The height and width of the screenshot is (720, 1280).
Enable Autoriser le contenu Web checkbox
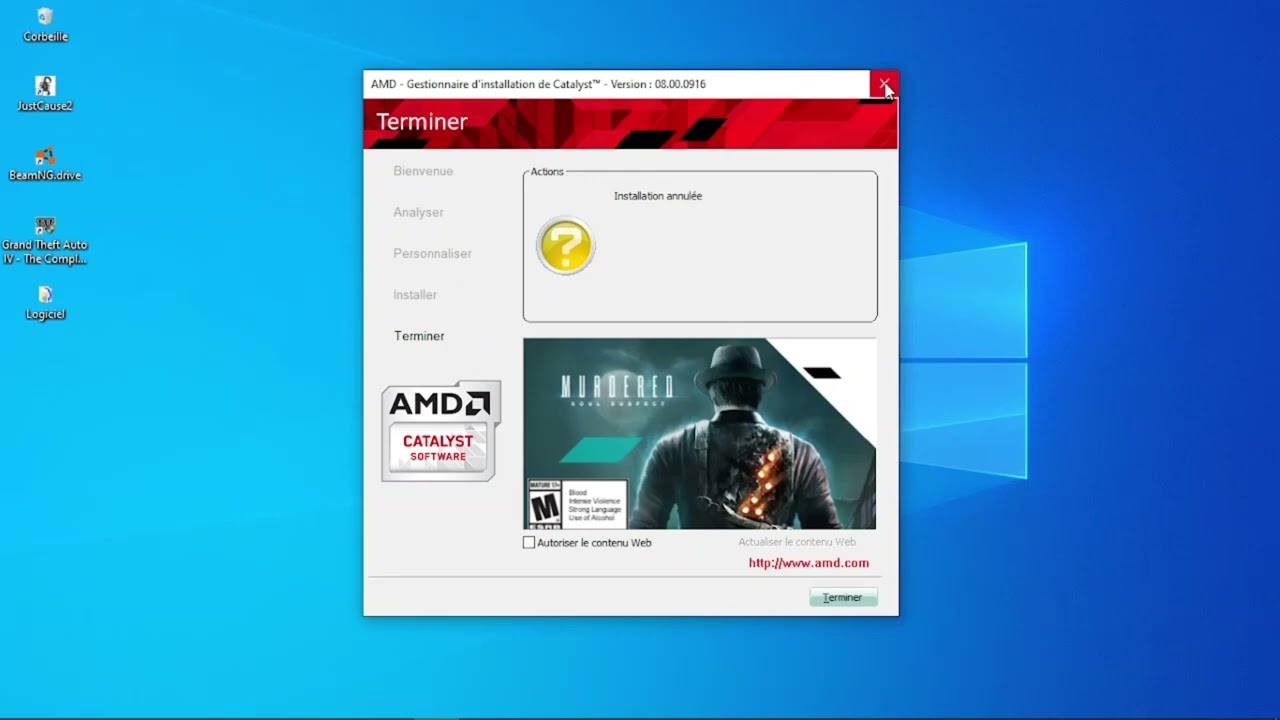point(529,543)
